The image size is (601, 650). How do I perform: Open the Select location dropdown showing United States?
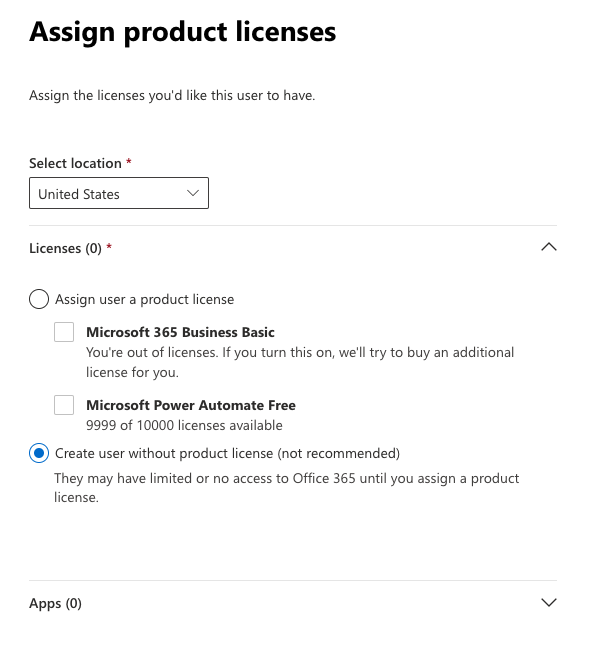click(110, 194)
